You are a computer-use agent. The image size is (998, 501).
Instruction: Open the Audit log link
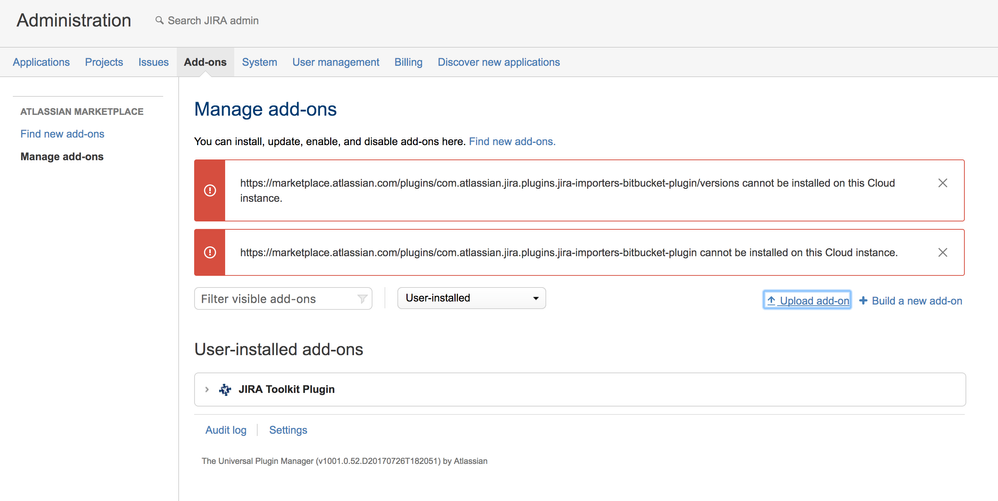tap(226, 430)
